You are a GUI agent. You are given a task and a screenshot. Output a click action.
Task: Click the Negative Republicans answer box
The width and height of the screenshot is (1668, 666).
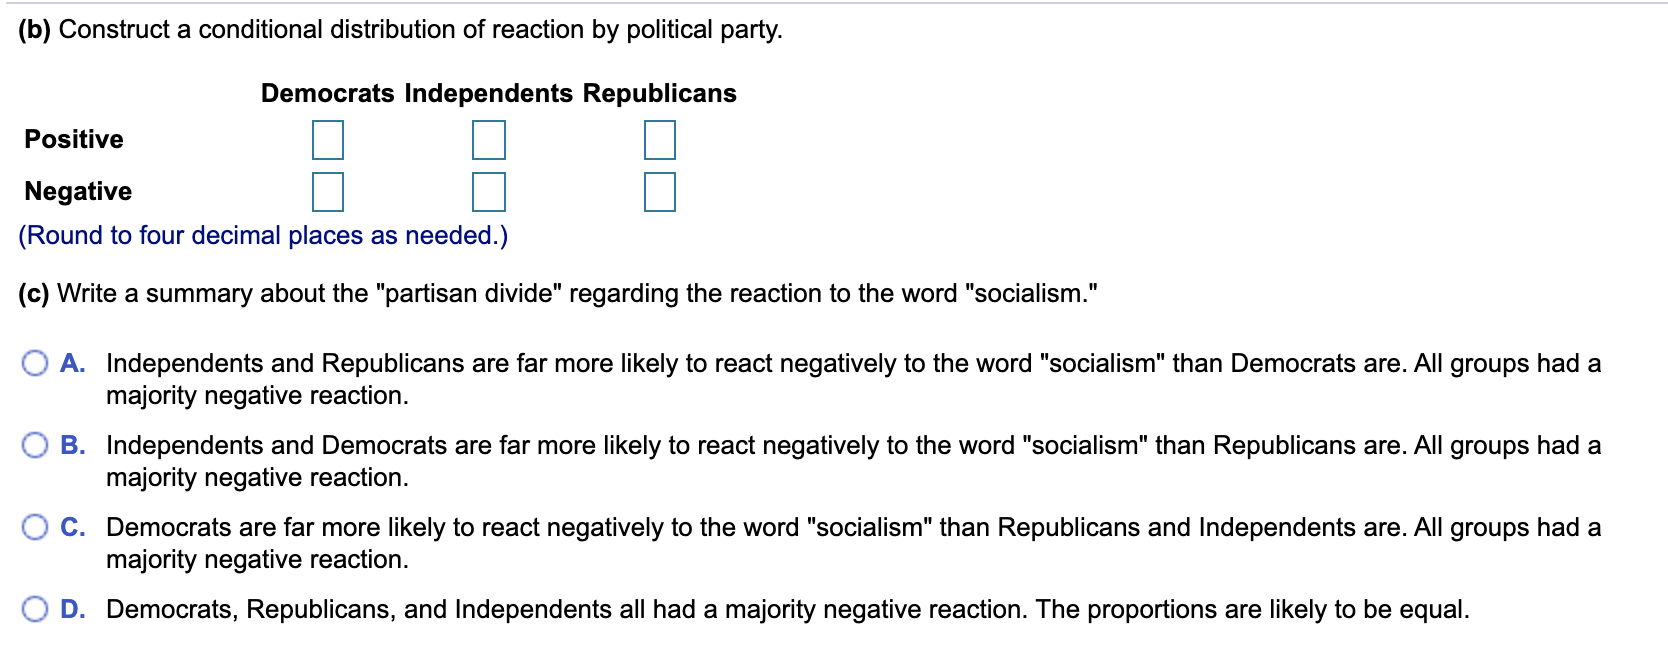point(660,193)
